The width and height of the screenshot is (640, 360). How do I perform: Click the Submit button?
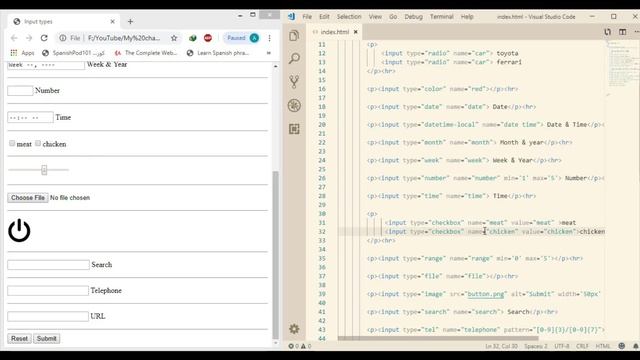coord(47,338)
